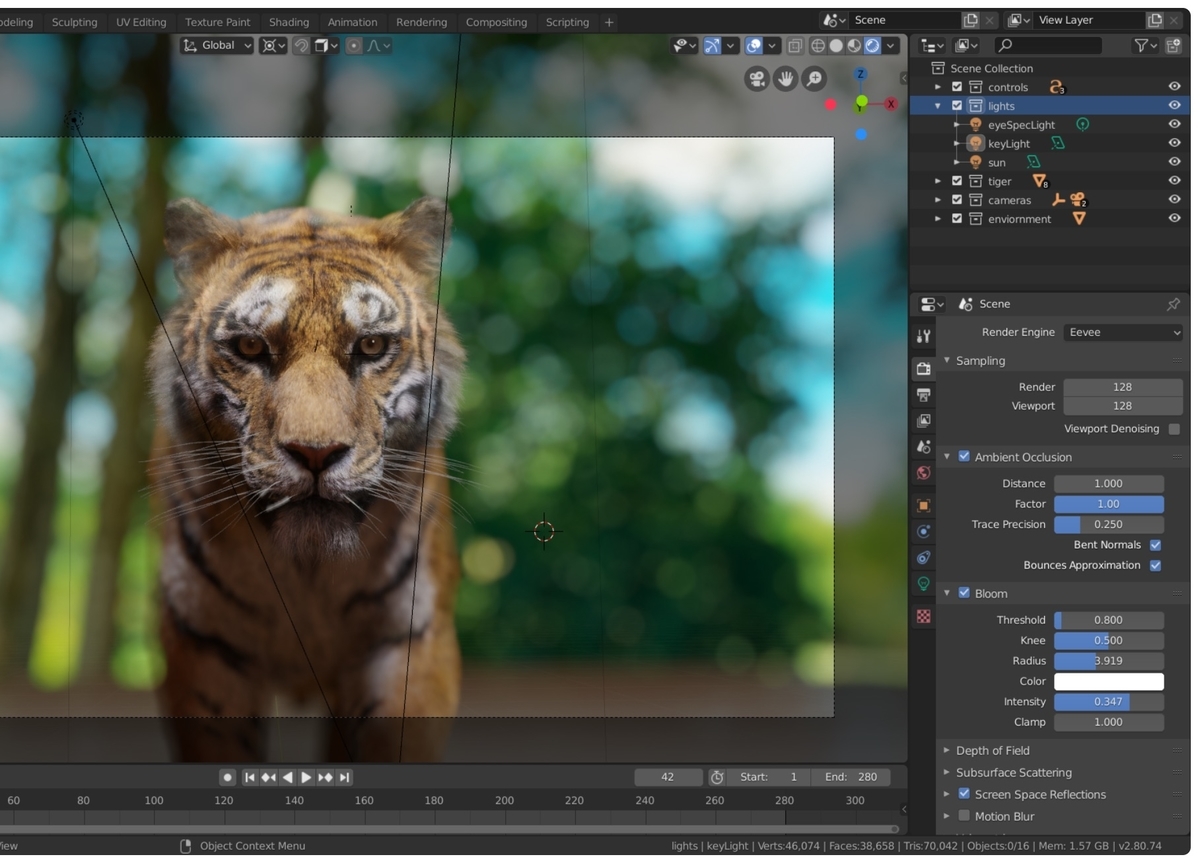Open the Render Engine Eevee dropdown

(1123, 333)
